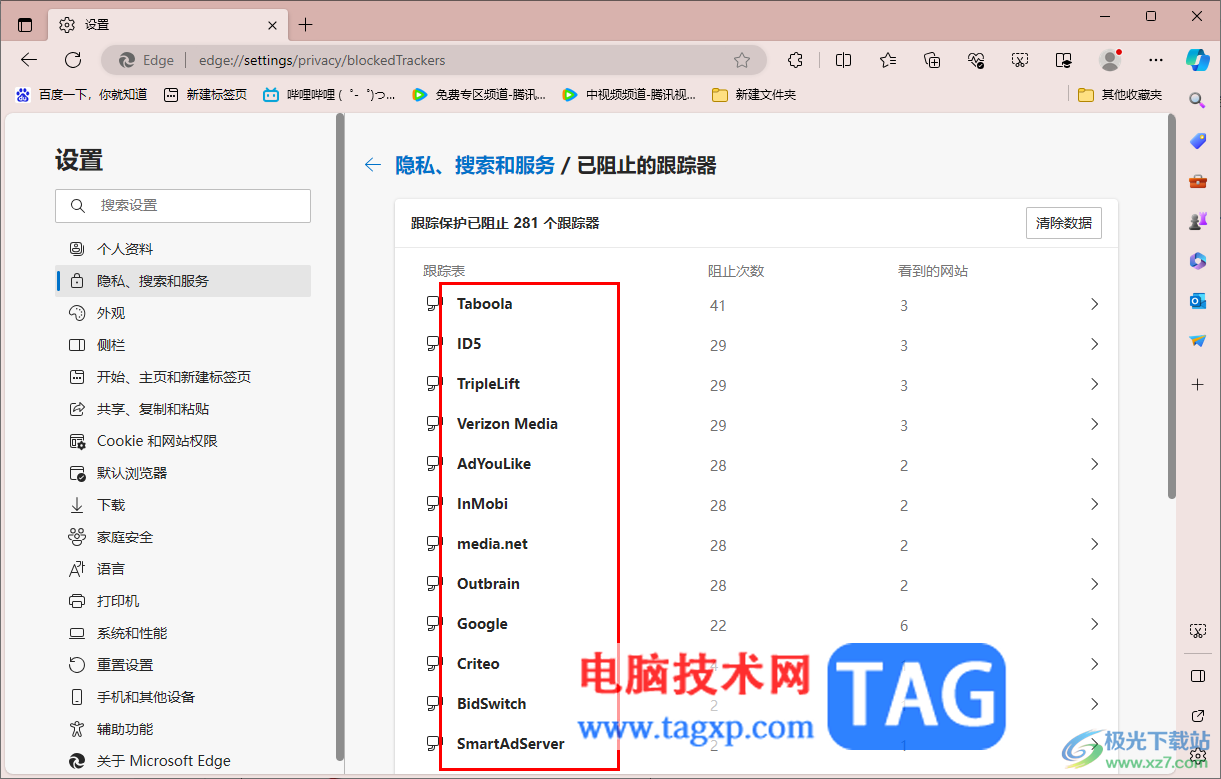Screen dimensions: 1221x779
Task: Follow the 隐私、搜索和服务 breadcrumb link
Action: coord(475,165)
